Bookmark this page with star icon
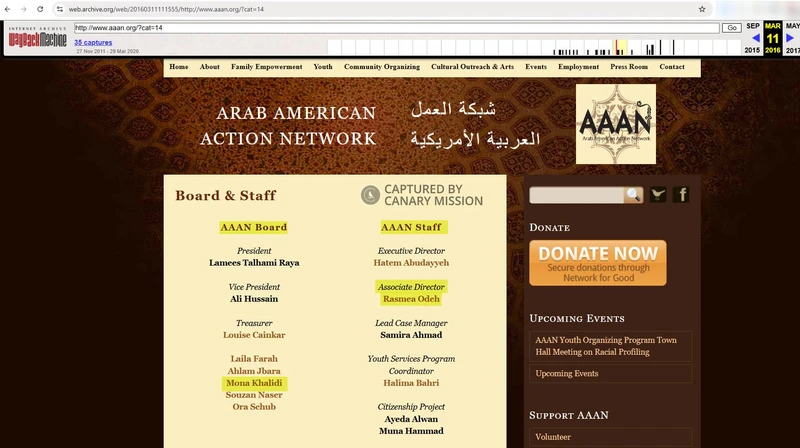Image resolution: width=800 pixels, height=448 pixels. [x=702, y=9]
